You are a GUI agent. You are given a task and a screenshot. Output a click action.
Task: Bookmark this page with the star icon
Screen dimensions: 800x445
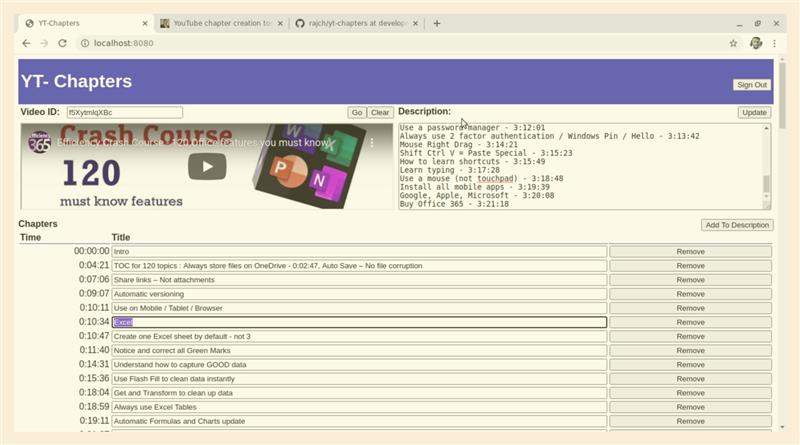[x=733, y=43]
